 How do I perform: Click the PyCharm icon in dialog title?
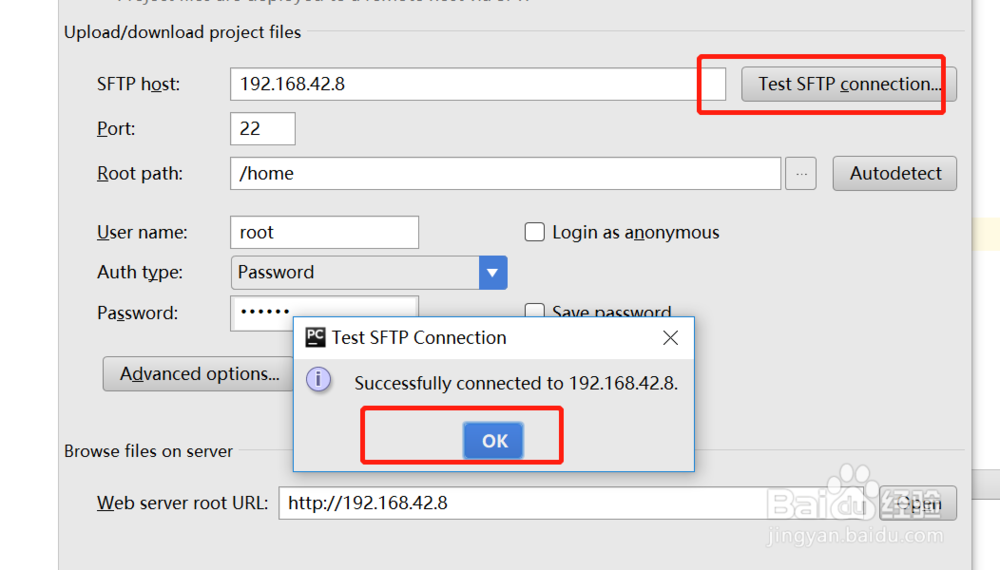pos(315,337)
